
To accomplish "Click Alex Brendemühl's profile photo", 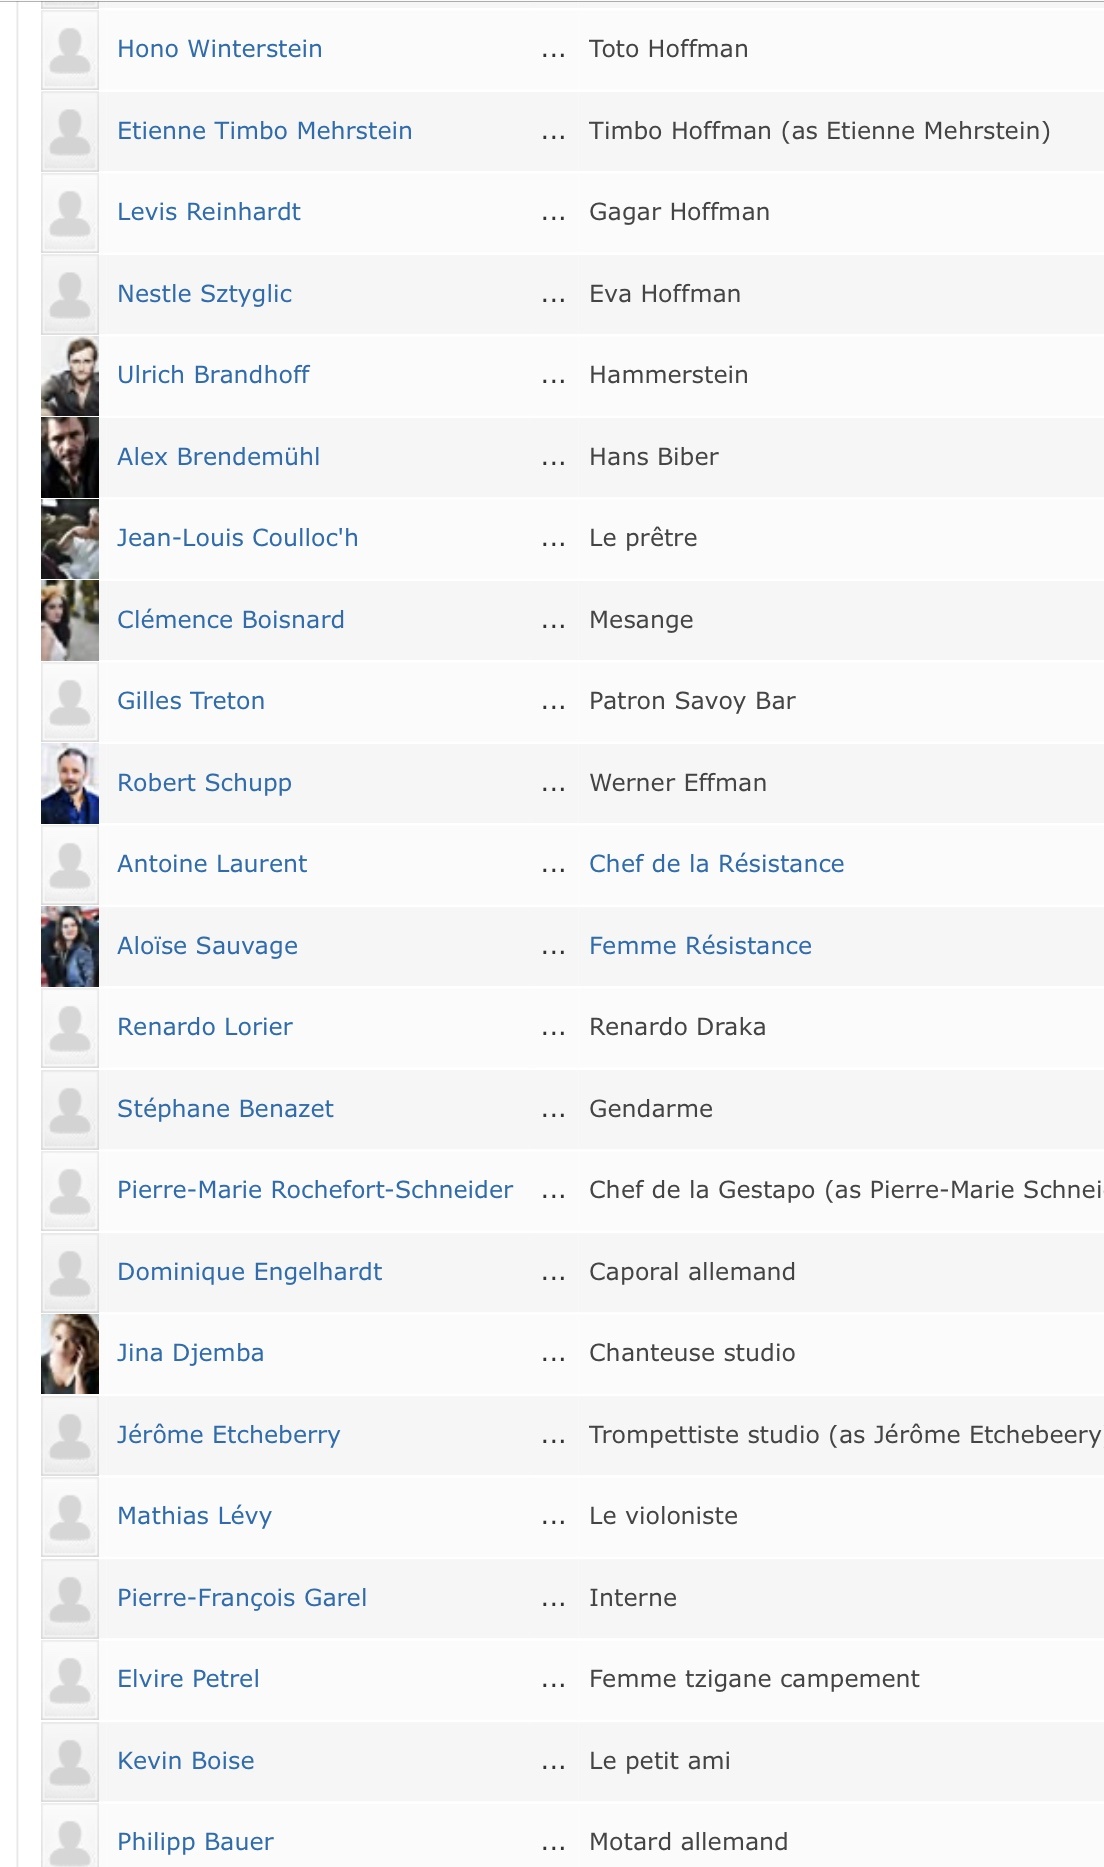I will 70,457.
